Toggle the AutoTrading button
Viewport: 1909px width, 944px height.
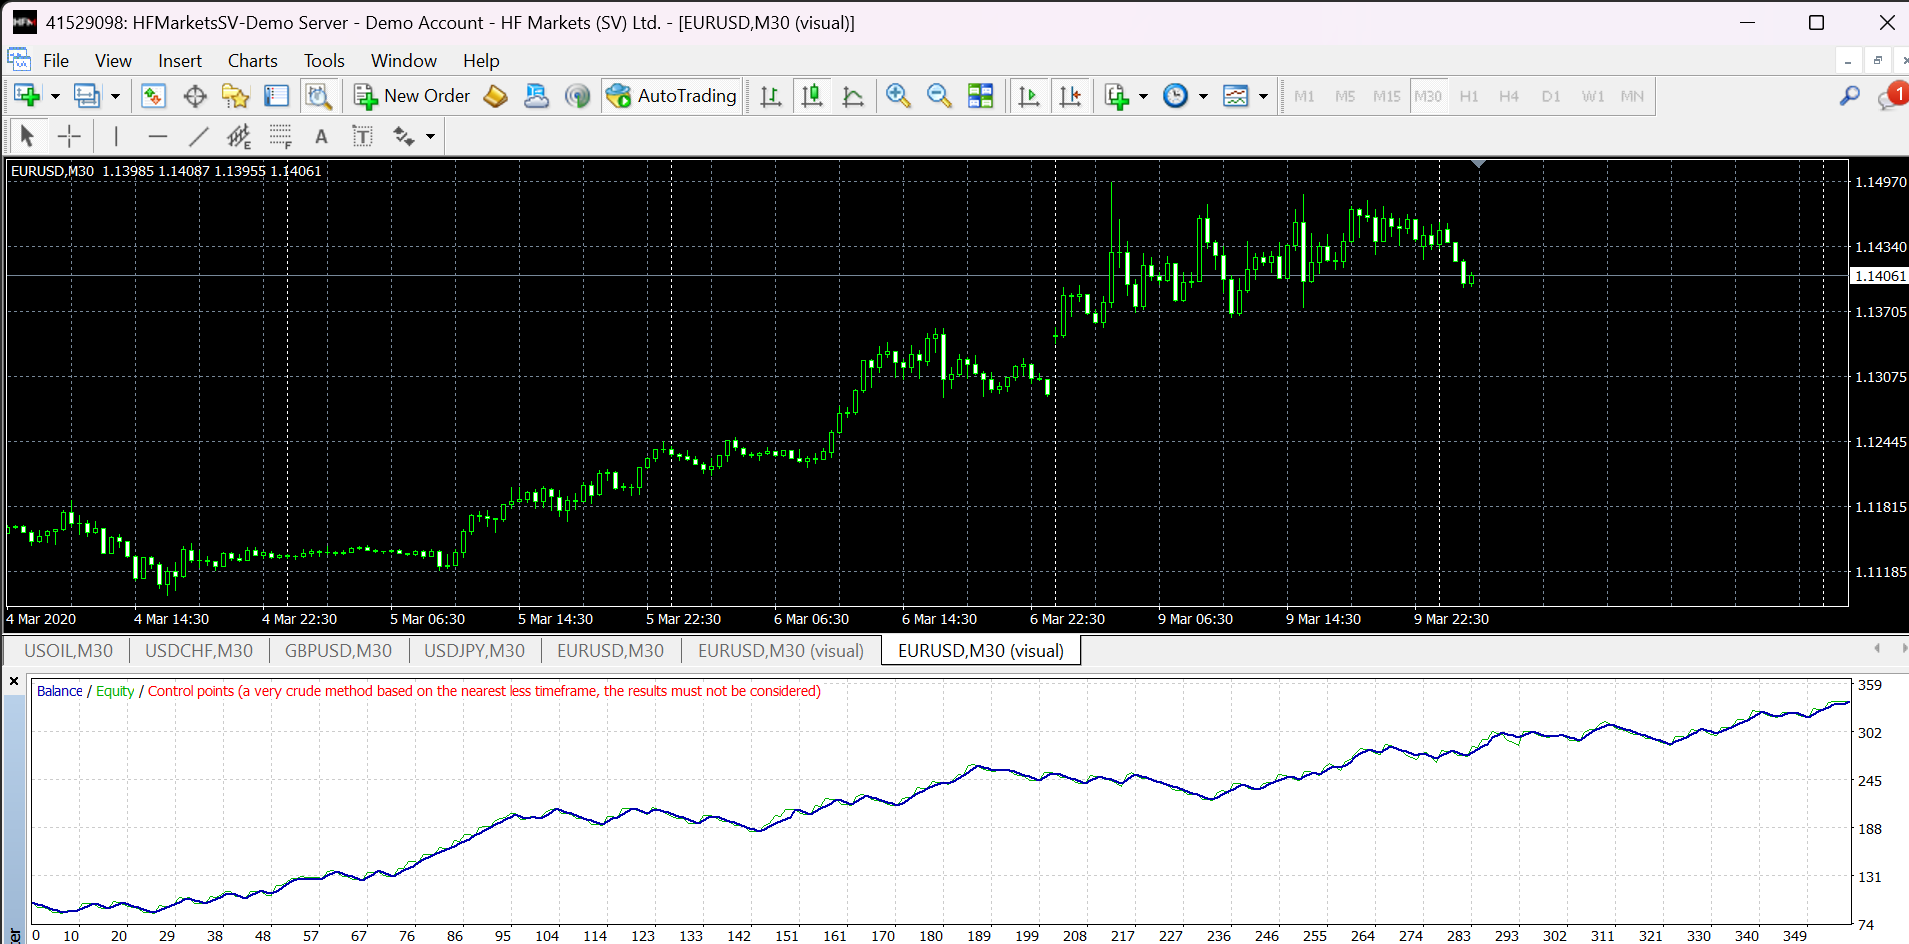(672, 96)
